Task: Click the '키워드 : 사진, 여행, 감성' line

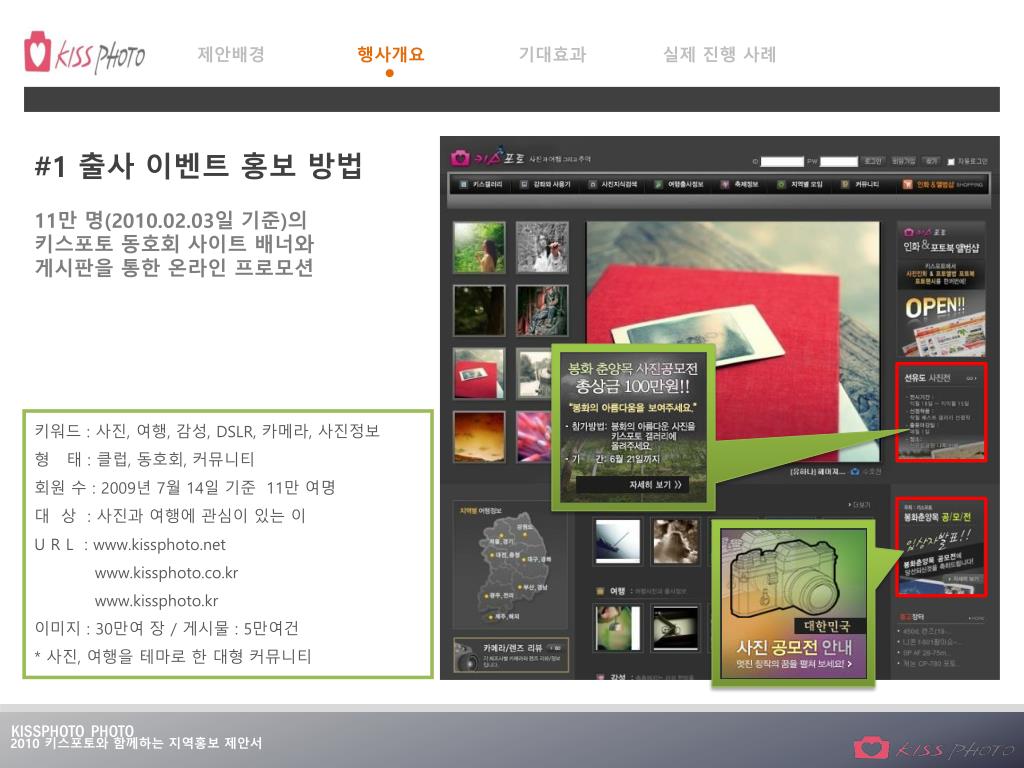Action: pos(207,431)
